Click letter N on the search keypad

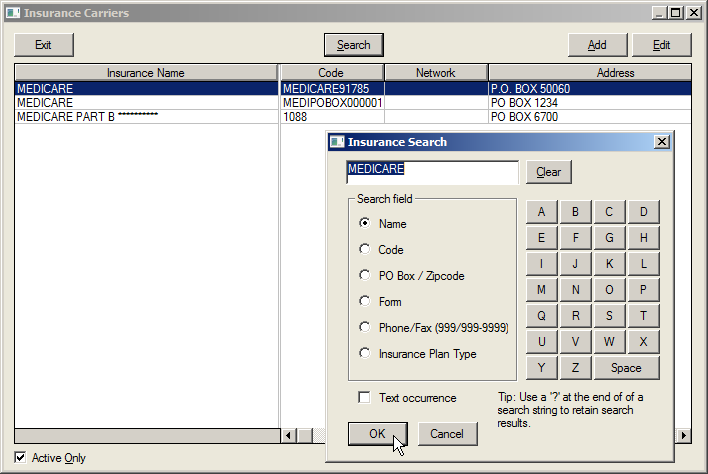(x=575, y=290)
